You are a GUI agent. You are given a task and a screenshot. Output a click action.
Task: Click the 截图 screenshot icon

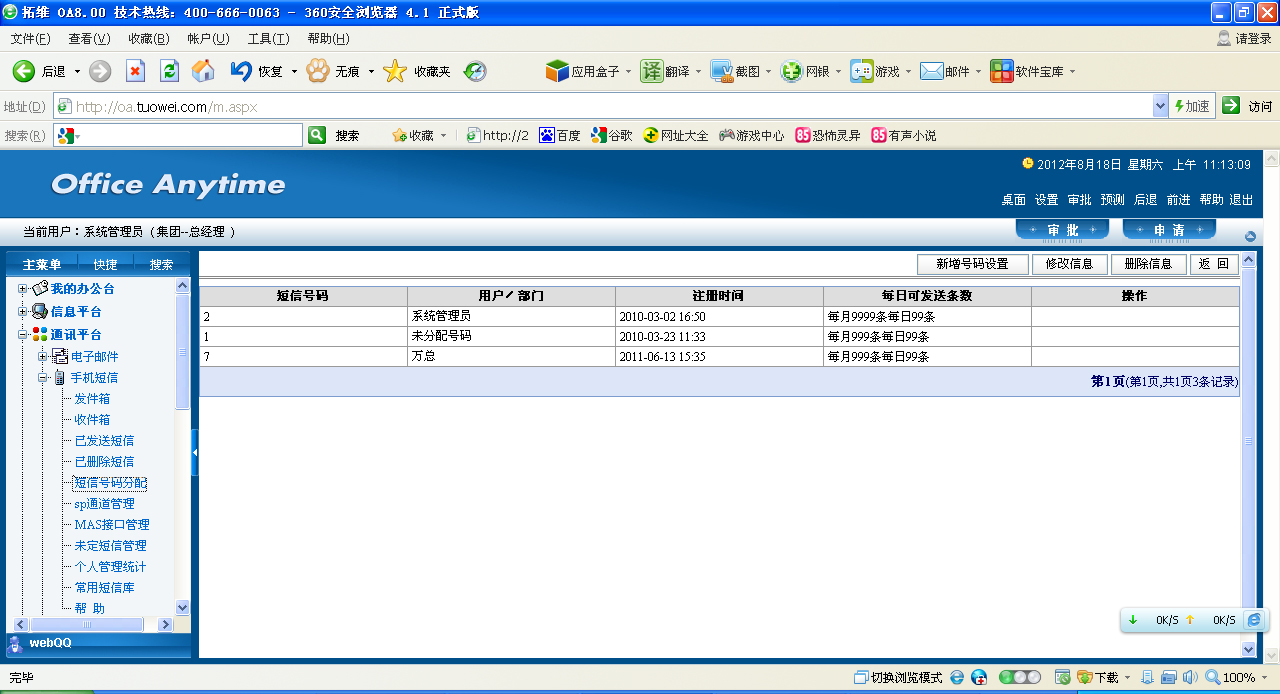coord(722,71)
